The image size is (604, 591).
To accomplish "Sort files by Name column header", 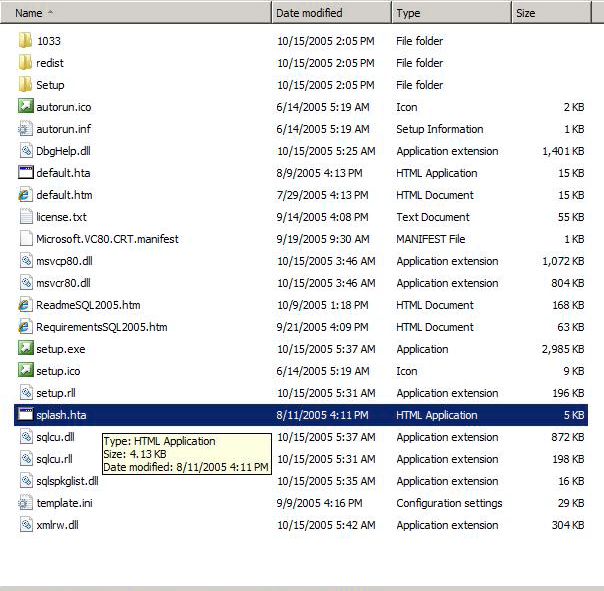I will coord(29,13).
